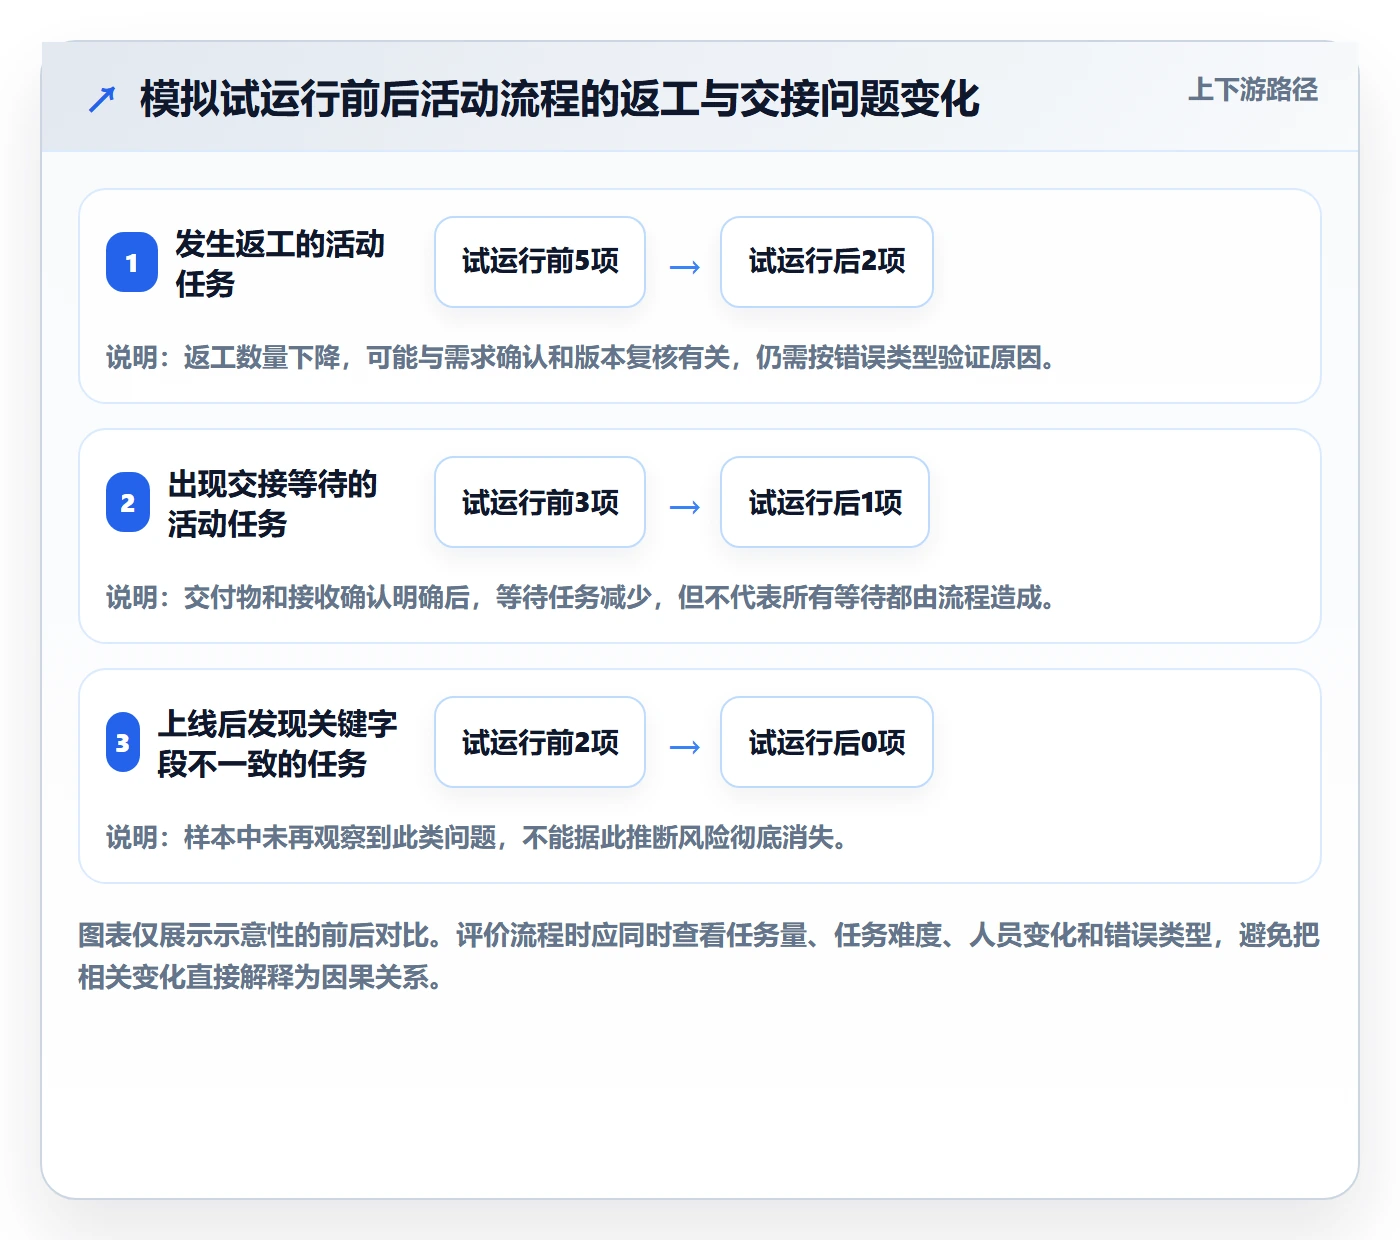The width and height of the screenshot is (1400, 1240).
Task: Click the arrow between 试运行前5项 and 试运行后2项
Action: (684, 267)
